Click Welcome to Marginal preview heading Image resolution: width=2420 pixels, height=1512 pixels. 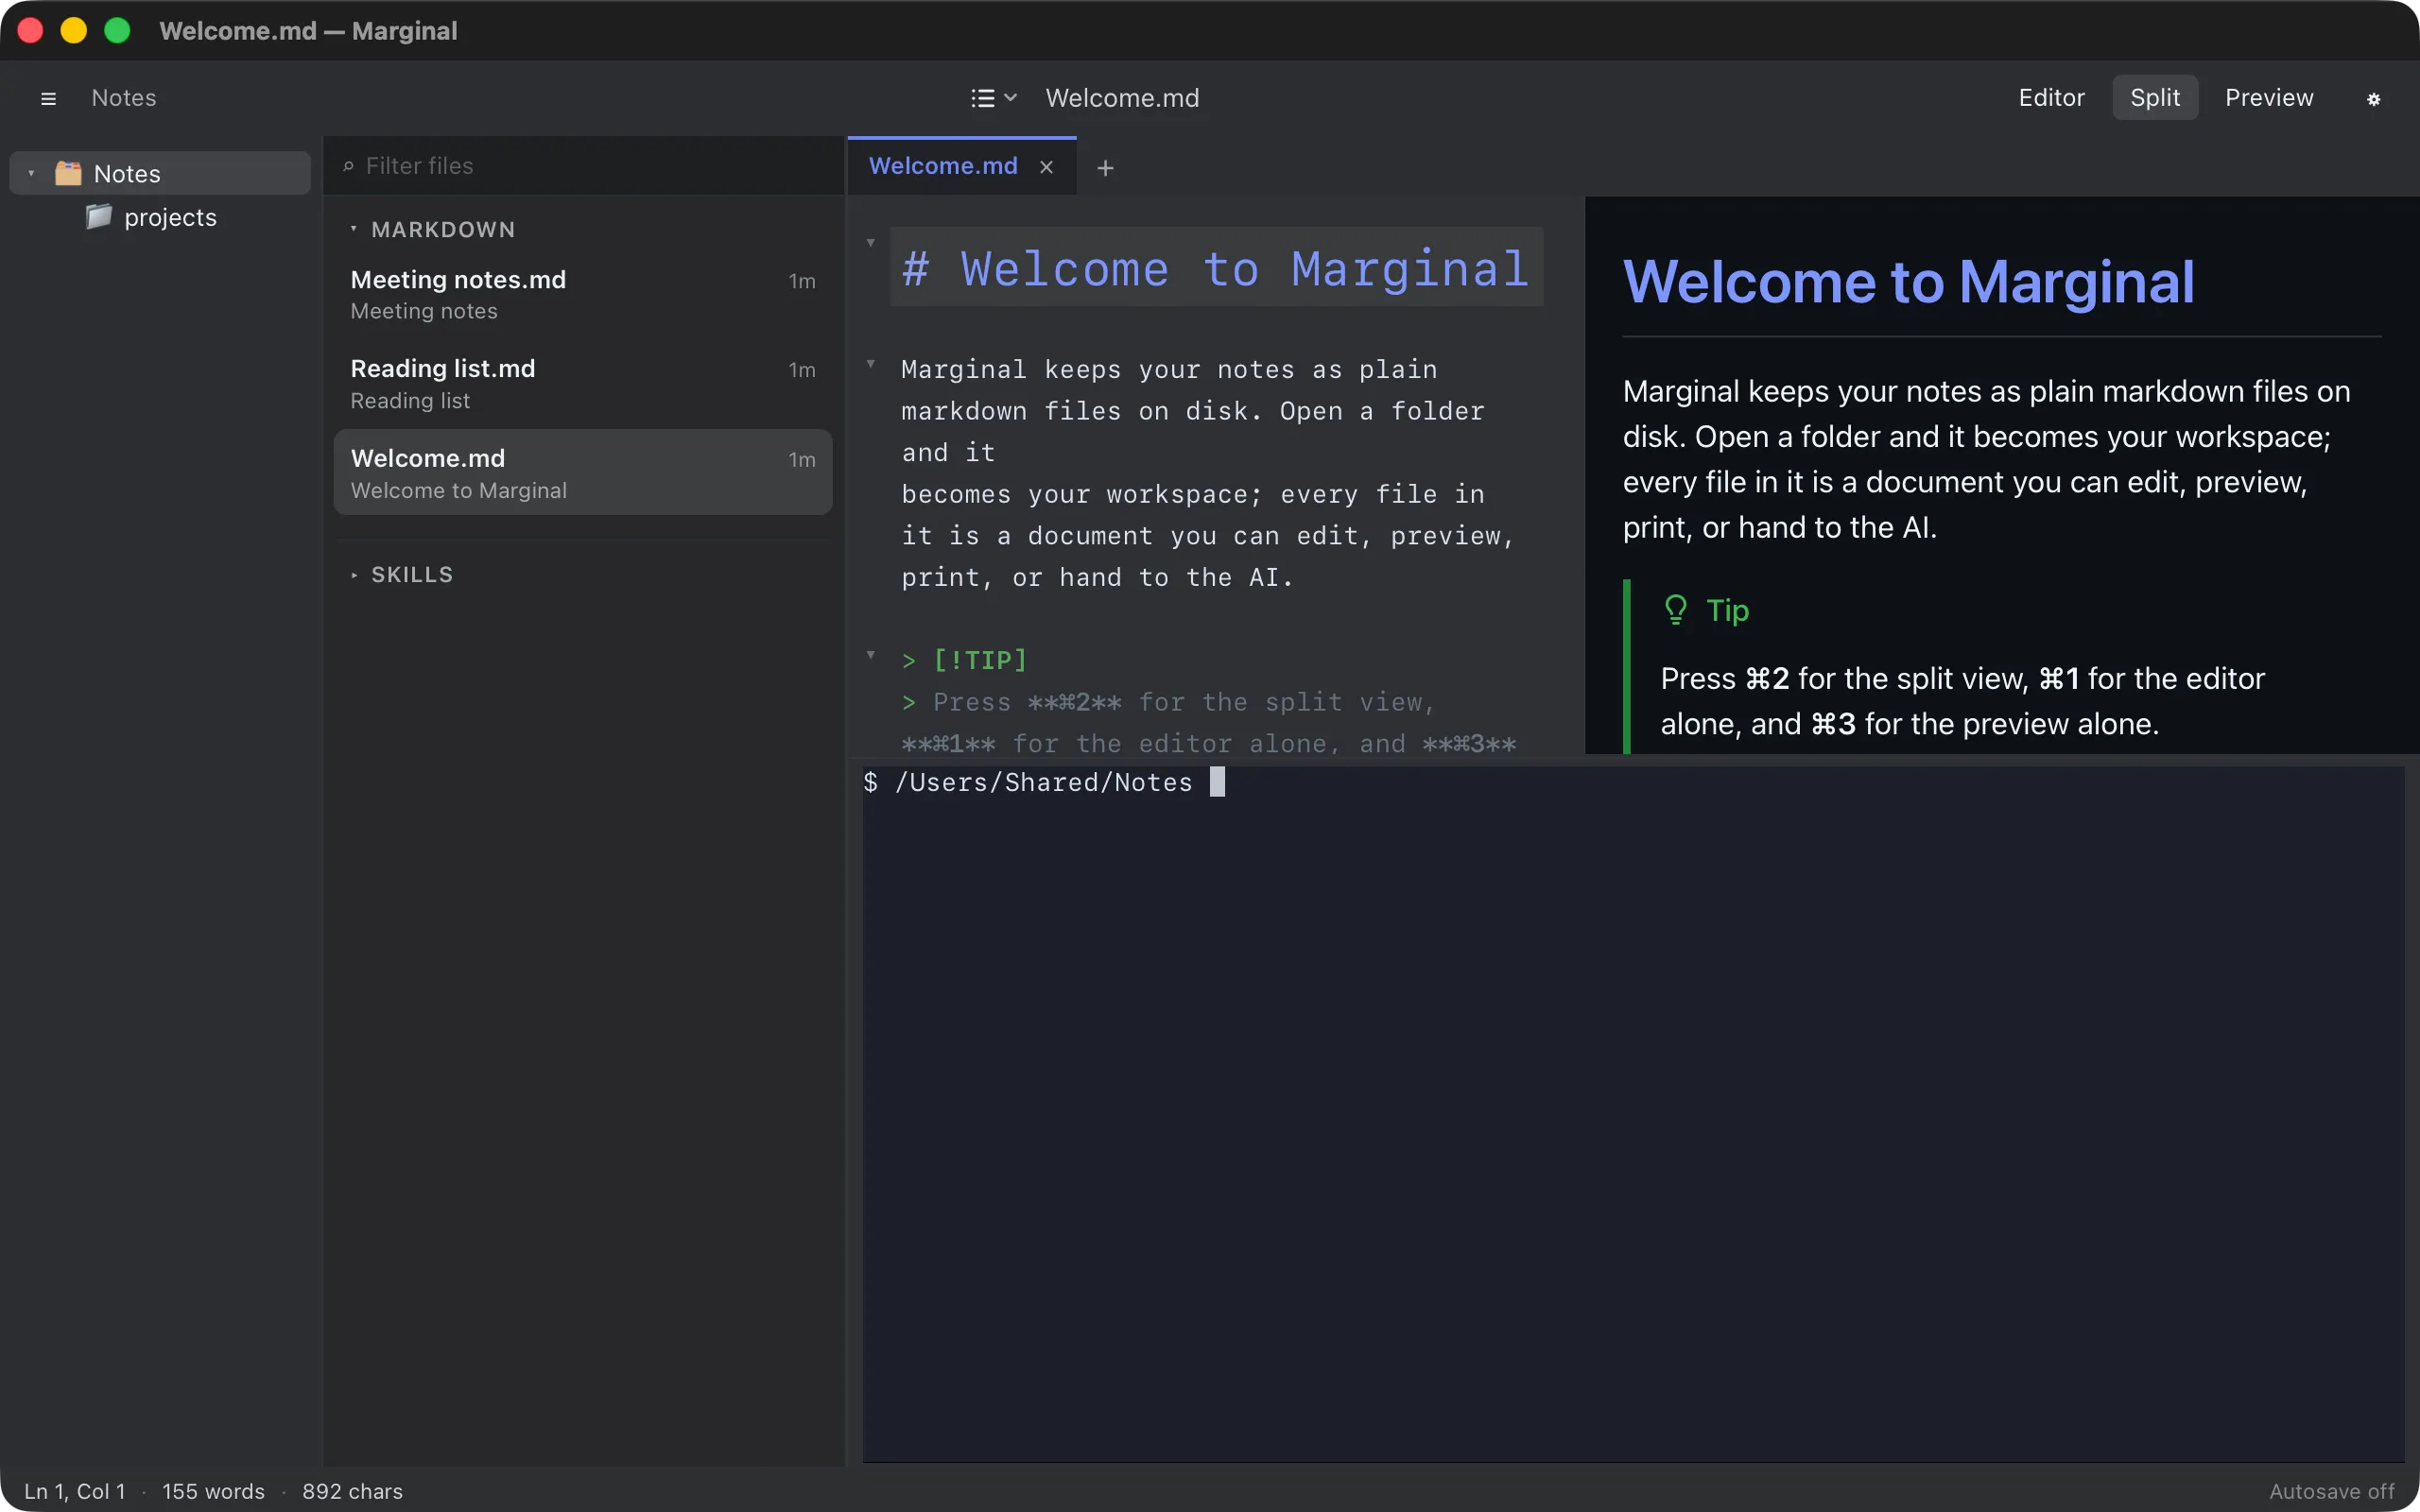click(x=1908, y=281)
